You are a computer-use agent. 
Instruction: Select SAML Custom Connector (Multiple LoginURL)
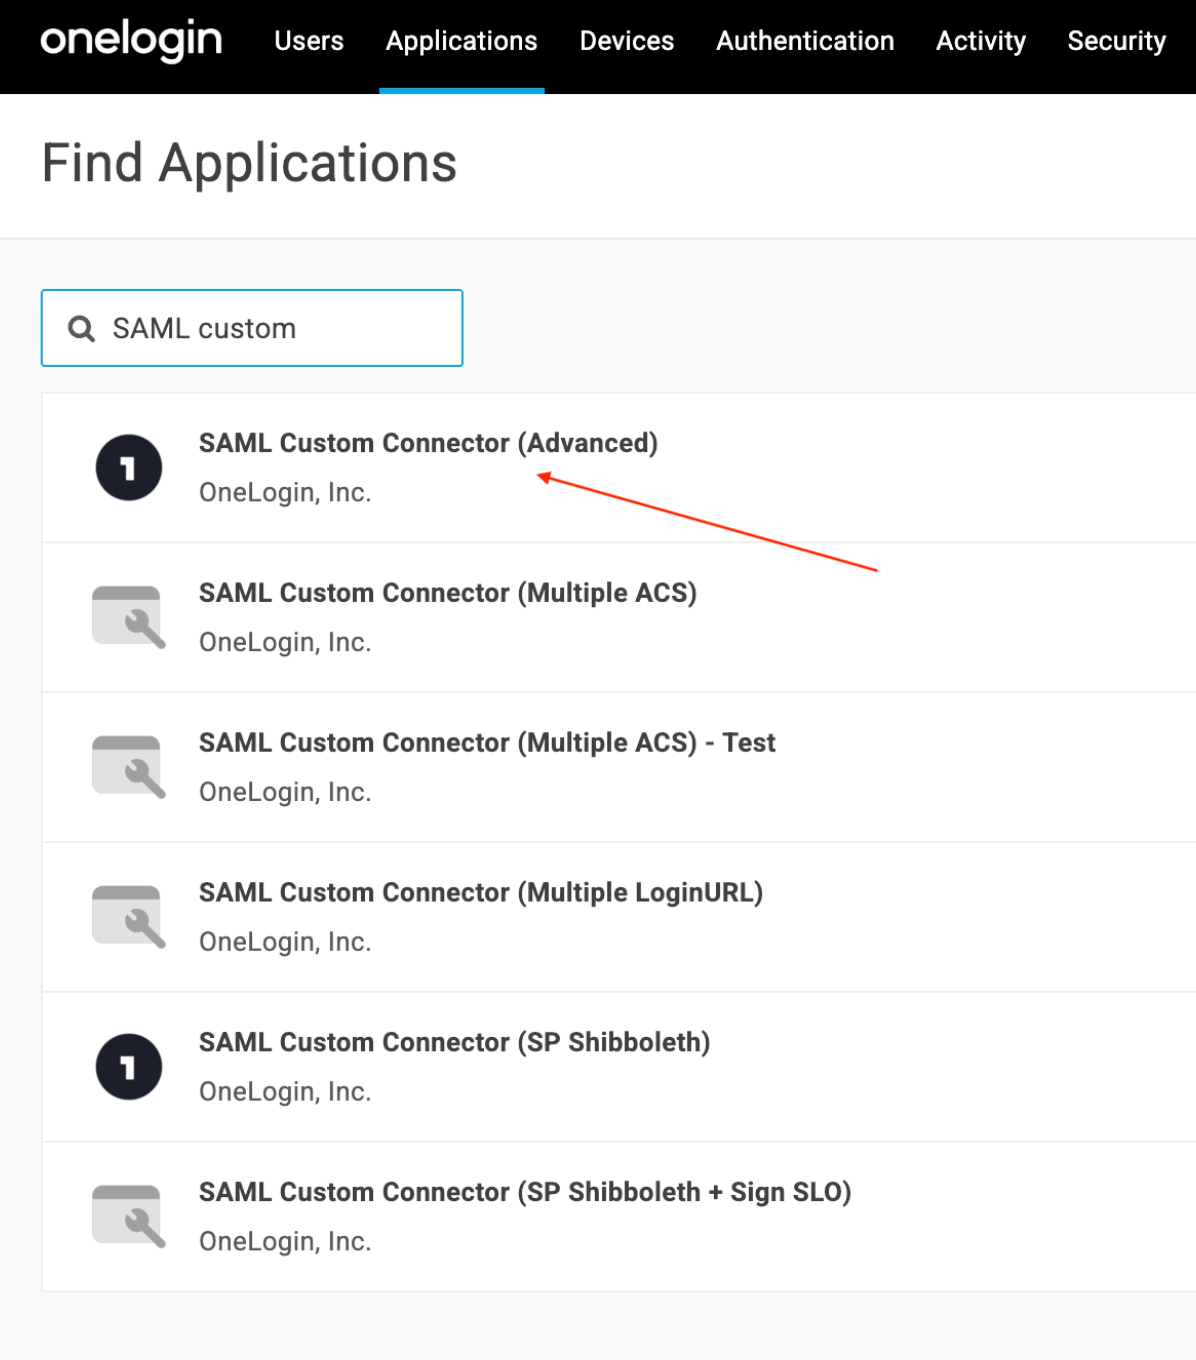481,893
